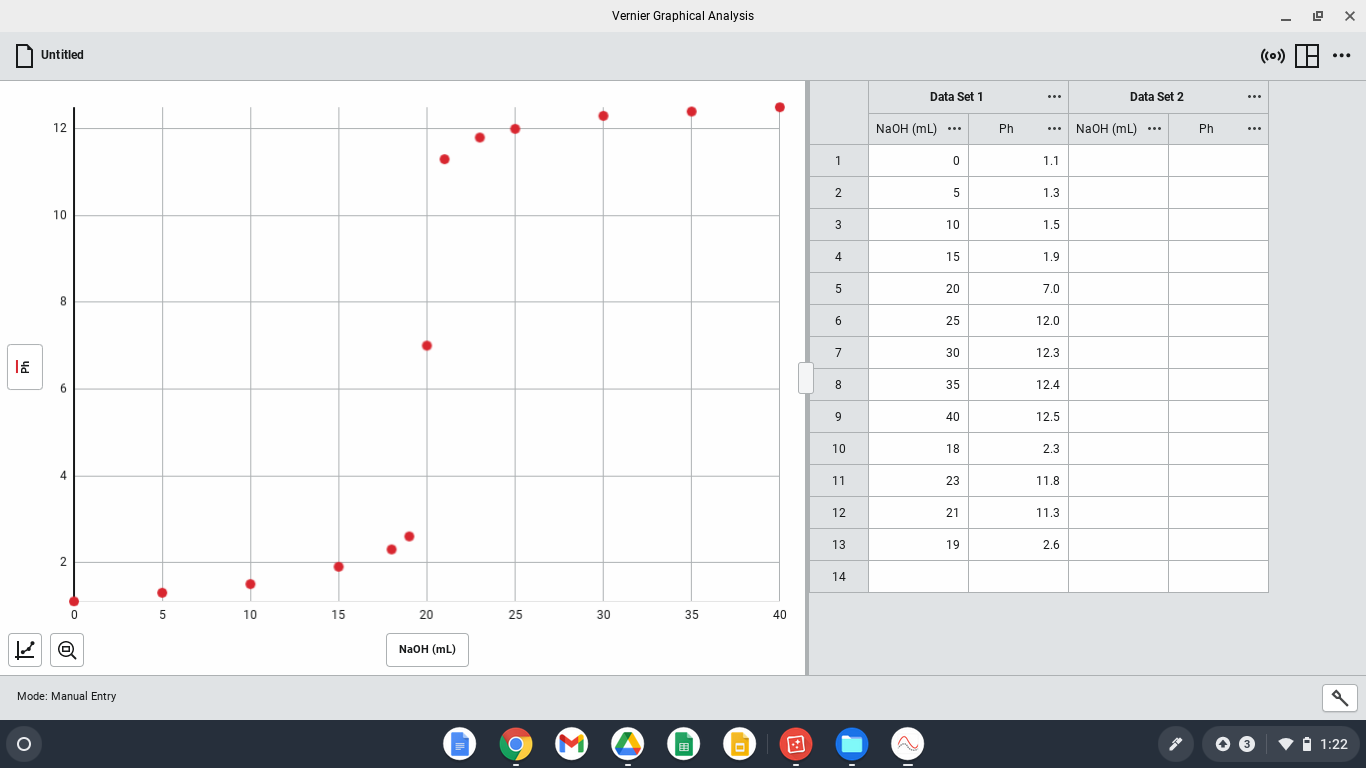Open the wrench tools icon
The width and height of the screenshot is (1366, 768).
click(x=1340, y=698)
